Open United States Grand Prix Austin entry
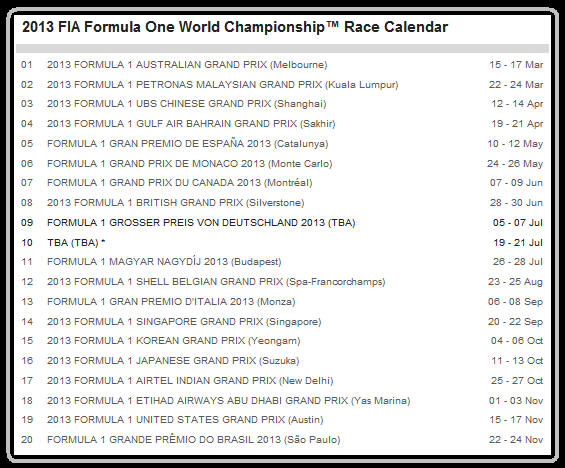Screen dimensions: 565x468 185,419
